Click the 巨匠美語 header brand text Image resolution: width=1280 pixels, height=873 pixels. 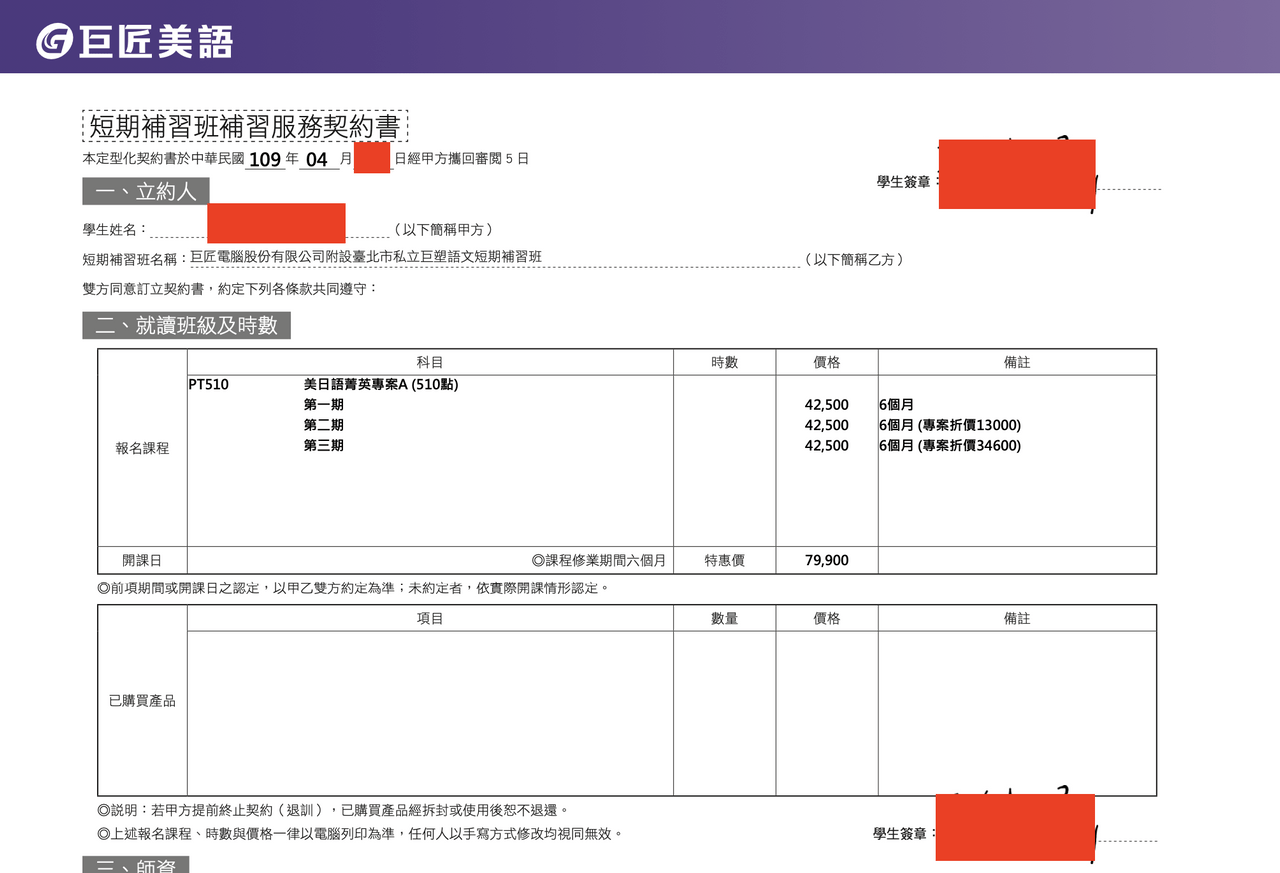click(x=156, y=42)
